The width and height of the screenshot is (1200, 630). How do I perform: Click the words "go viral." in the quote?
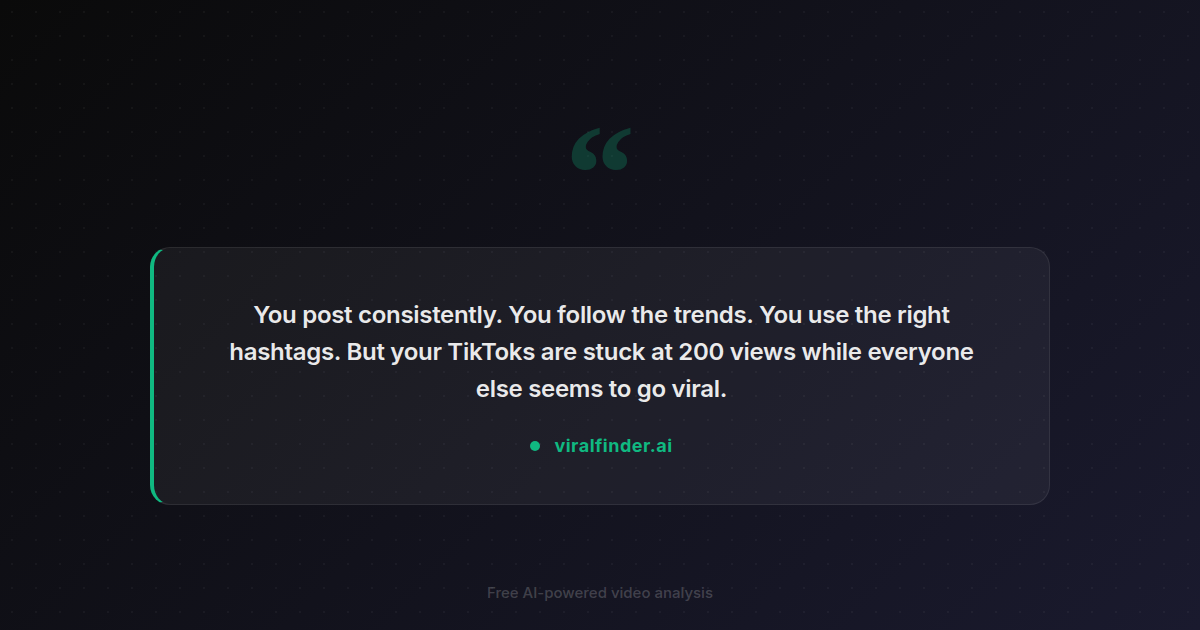[x=682, y=389]
